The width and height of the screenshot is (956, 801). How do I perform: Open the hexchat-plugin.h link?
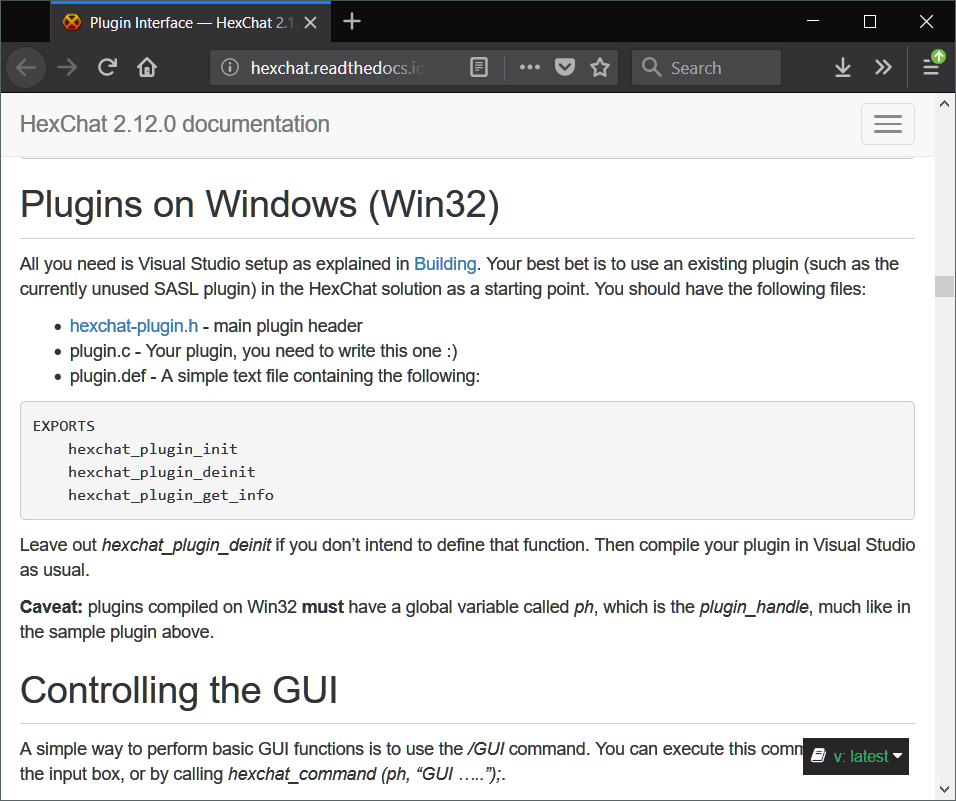(134, 326)
